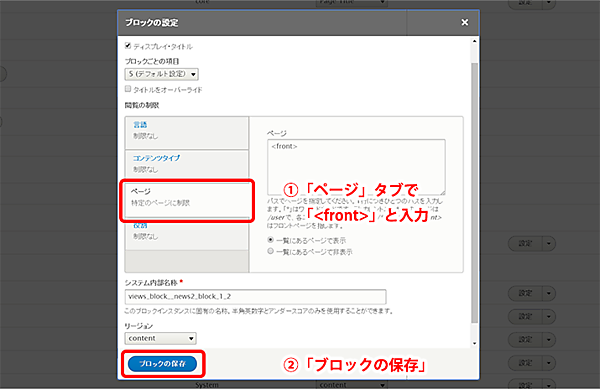The width and height of the screenshot is (600, 389).
Task: Uncheck the ディスプレイ・タイトル checkbox
Action: coord(128,46)
